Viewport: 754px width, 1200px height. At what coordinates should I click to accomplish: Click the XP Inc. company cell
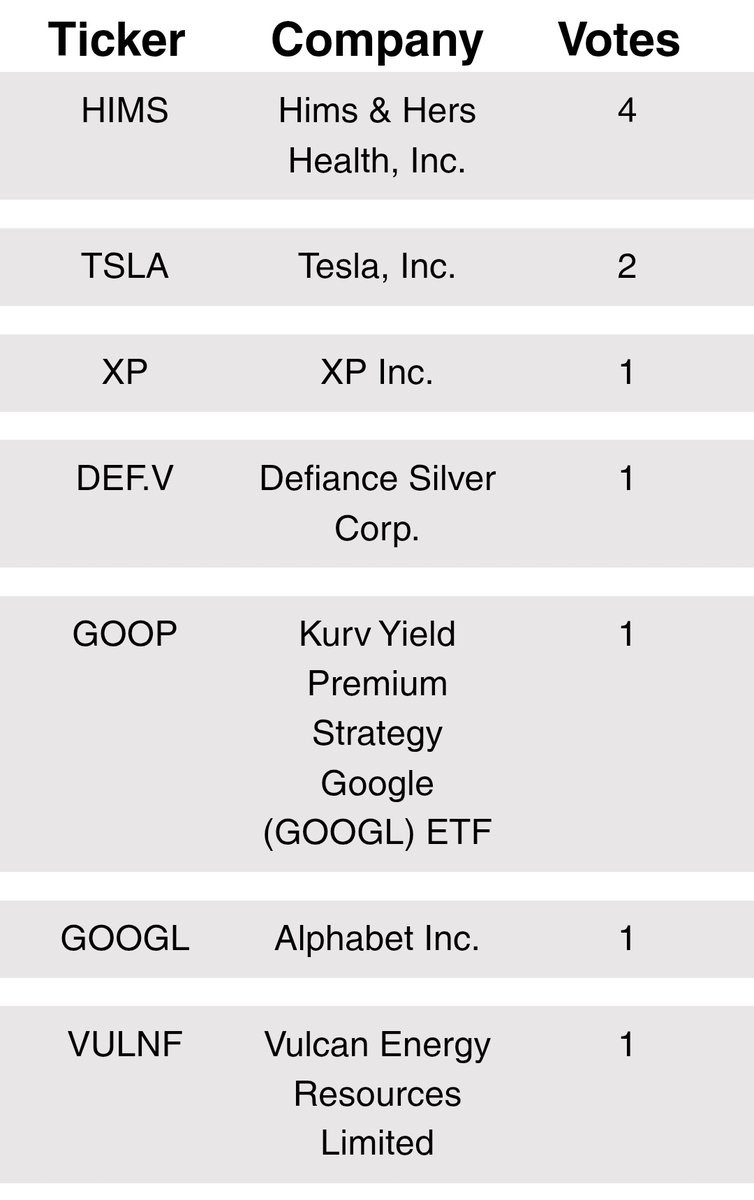tap(377, 373)
